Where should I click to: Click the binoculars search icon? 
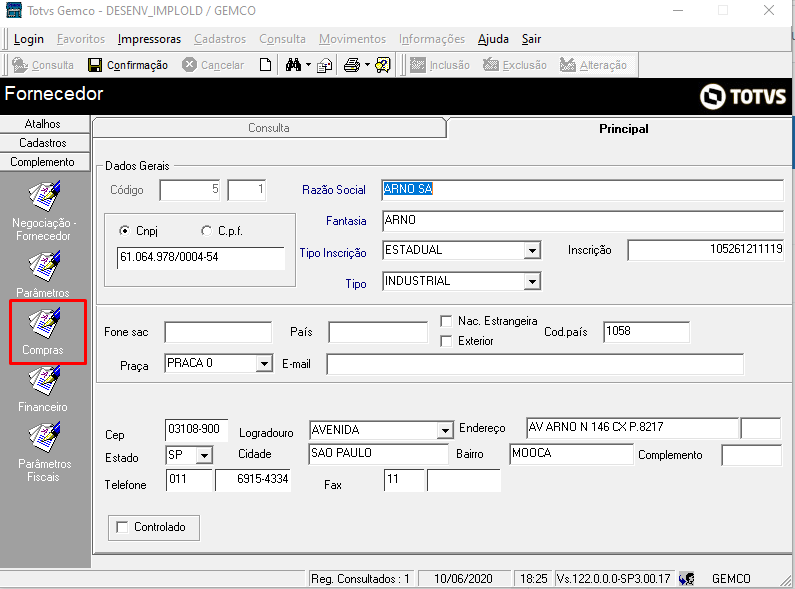point(293,65)
